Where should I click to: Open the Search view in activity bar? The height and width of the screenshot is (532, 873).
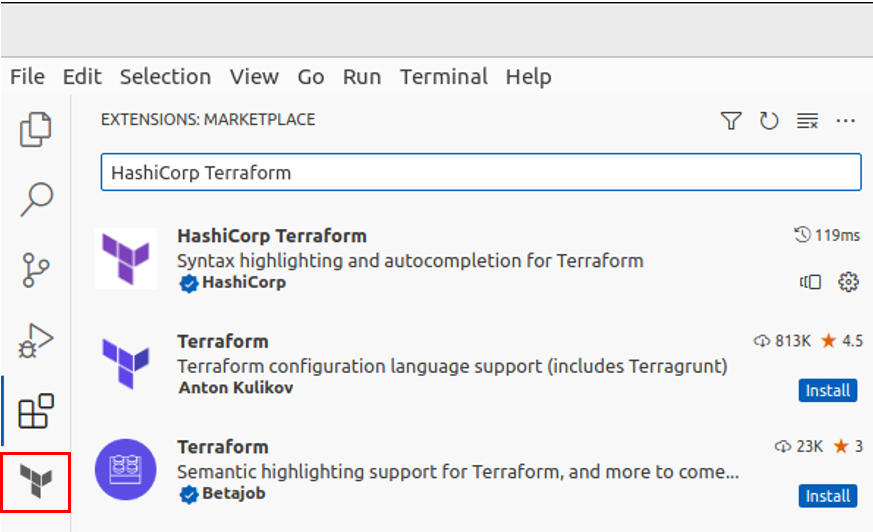pos(36,199)
